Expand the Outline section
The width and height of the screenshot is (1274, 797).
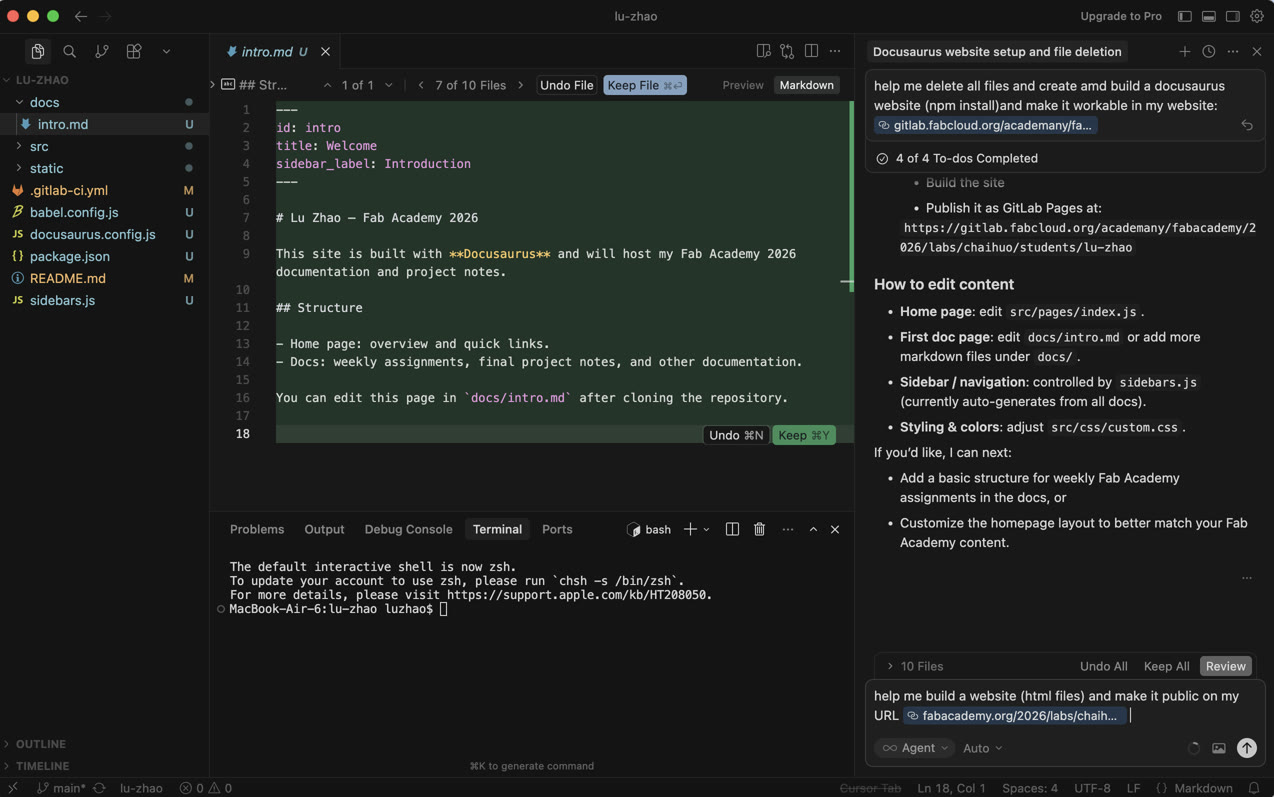point(41,744)
